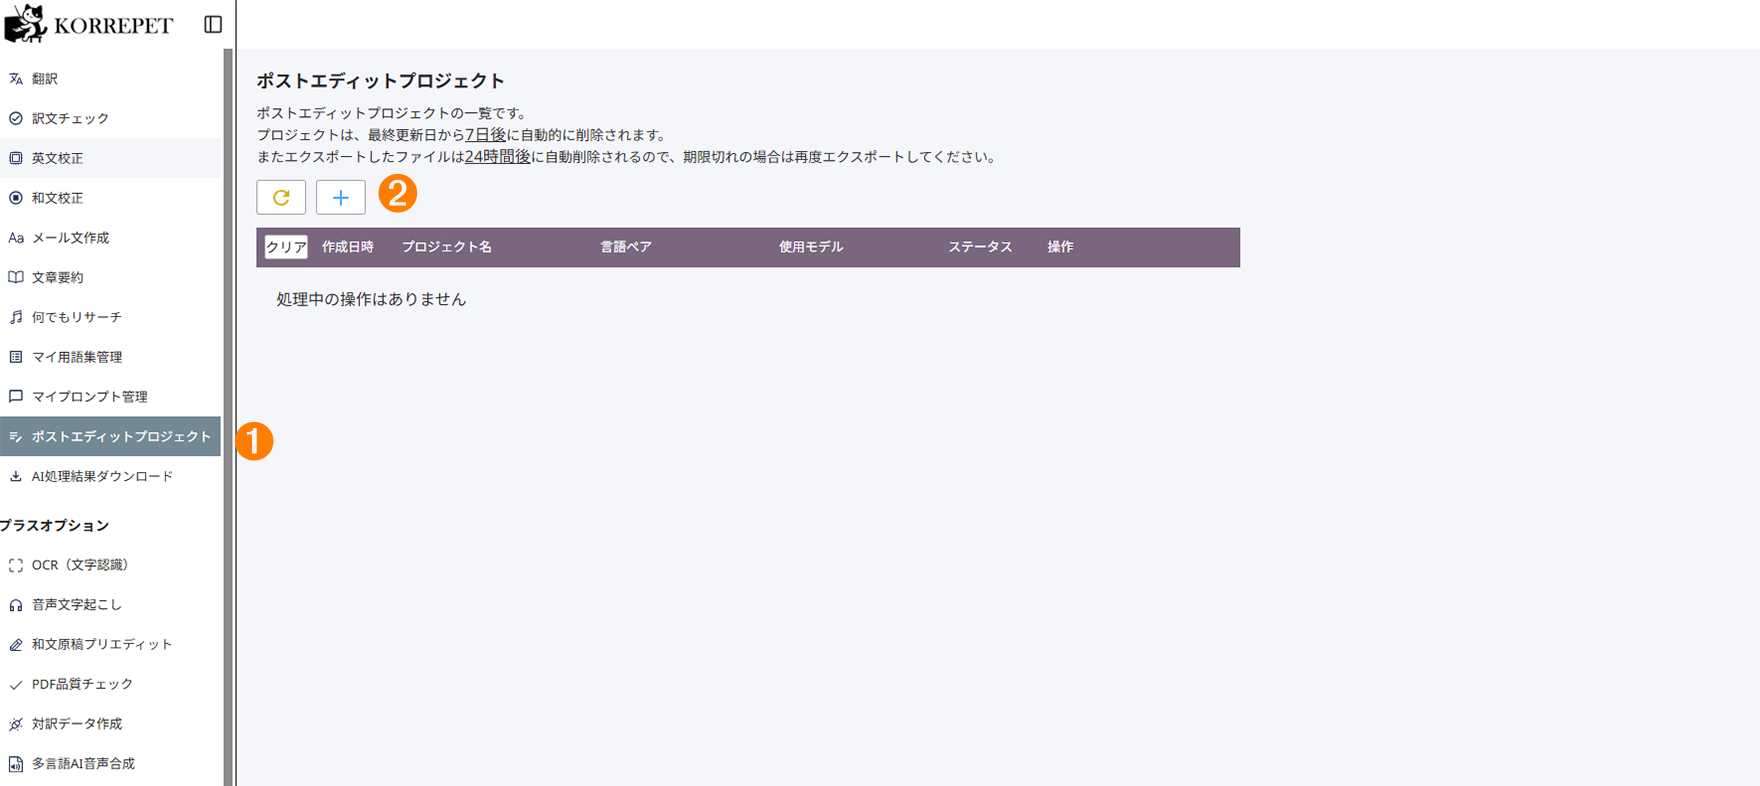
Task: Click the プラスオプション section label
Action: pyautogui.click(x=55, y=526)
